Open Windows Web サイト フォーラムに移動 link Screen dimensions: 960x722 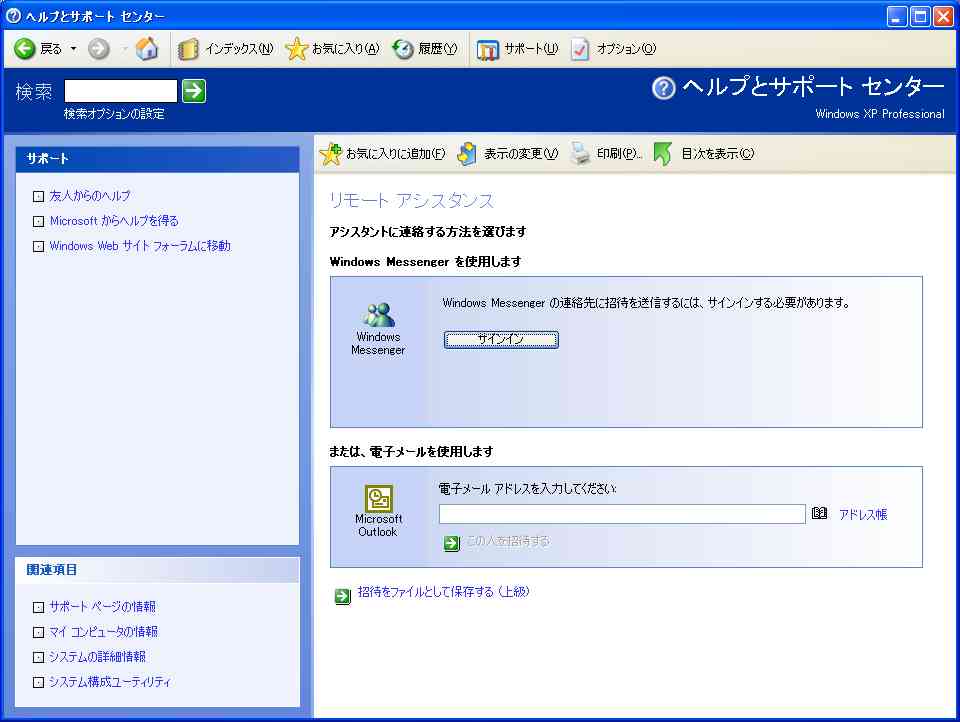coord(140,246)
